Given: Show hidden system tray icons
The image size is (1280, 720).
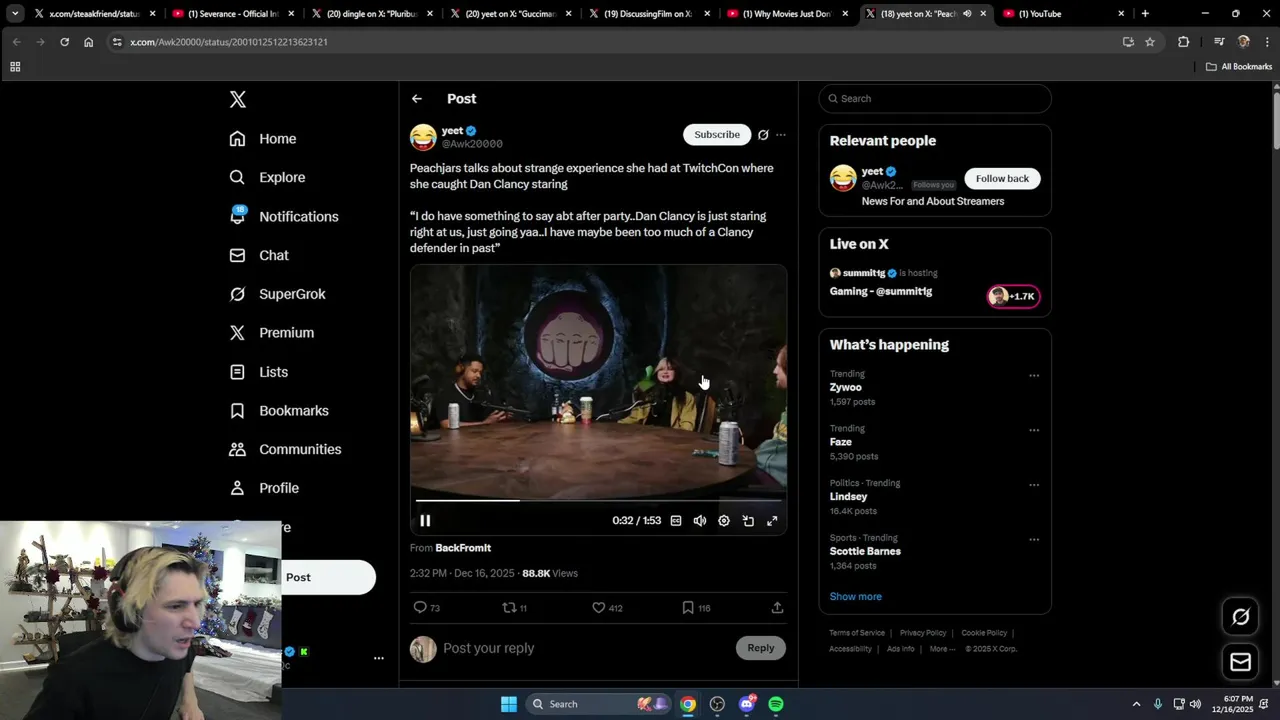Looking at the screenshot, I should (x=1136, y=704).
